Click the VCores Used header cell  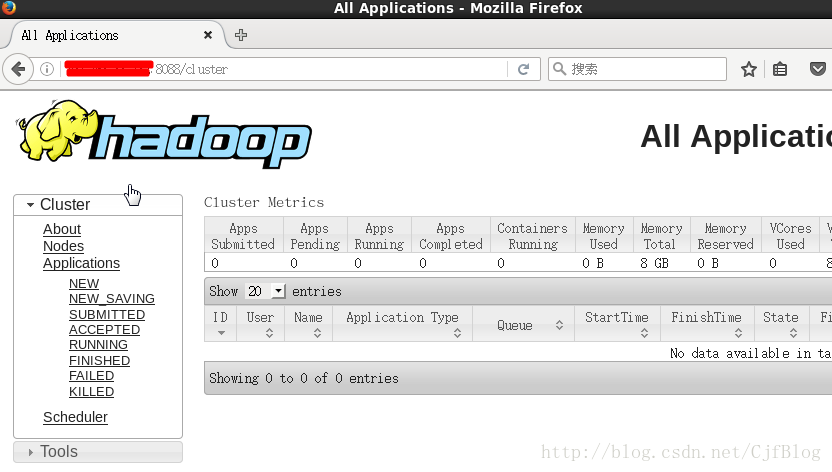(790, 236)
